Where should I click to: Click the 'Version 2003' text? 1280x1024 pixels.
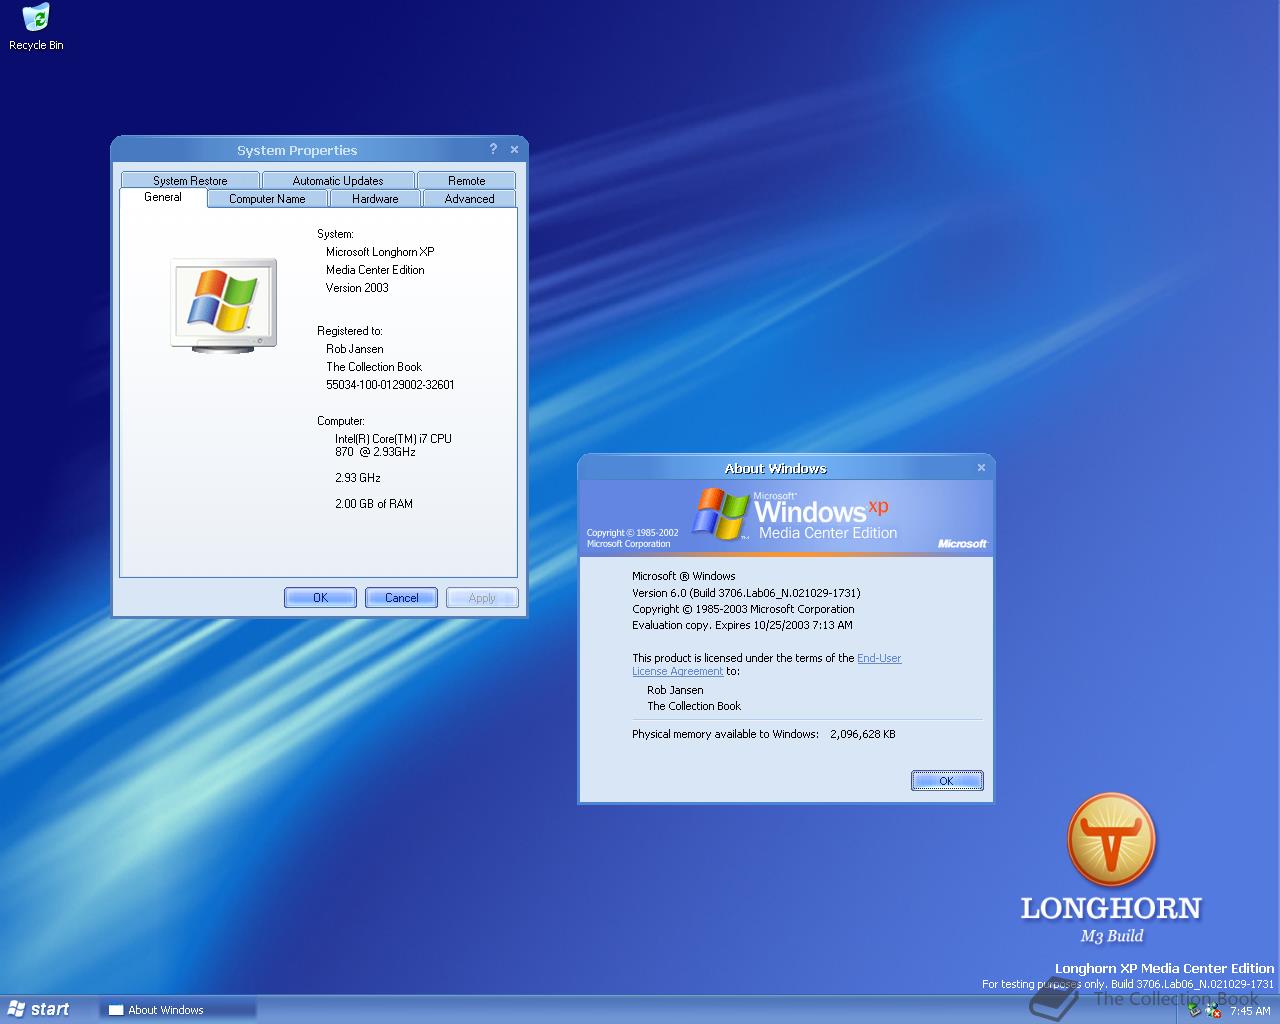pos(357,288)
